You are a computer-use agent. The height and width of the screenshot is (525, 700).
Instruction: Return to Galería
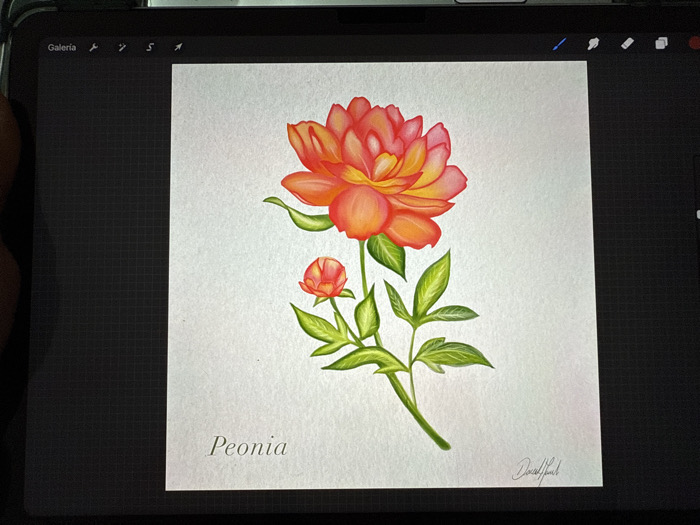62,47
